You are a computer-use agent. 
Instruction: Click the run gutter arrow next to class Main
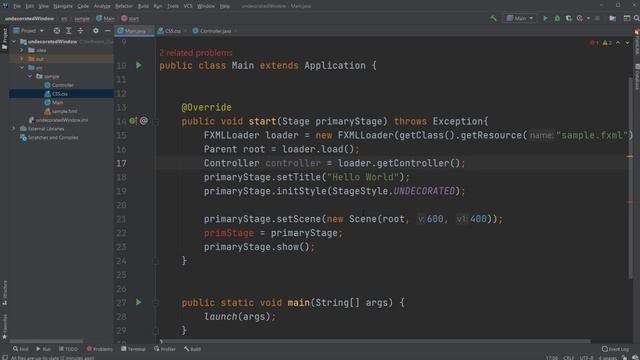[139, 65]
